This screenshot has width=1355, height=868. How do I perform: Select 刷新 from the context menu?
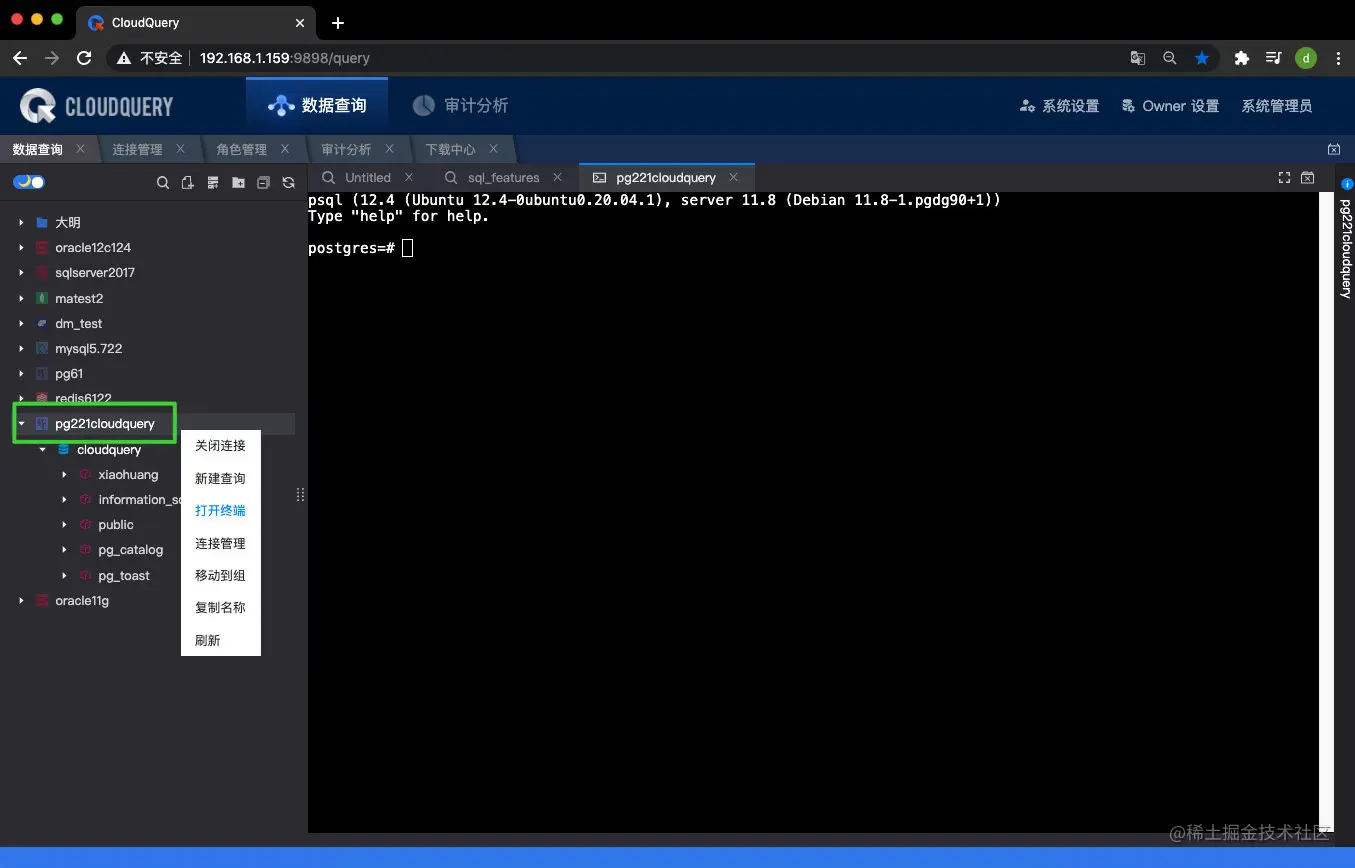(x=220, y=640)
